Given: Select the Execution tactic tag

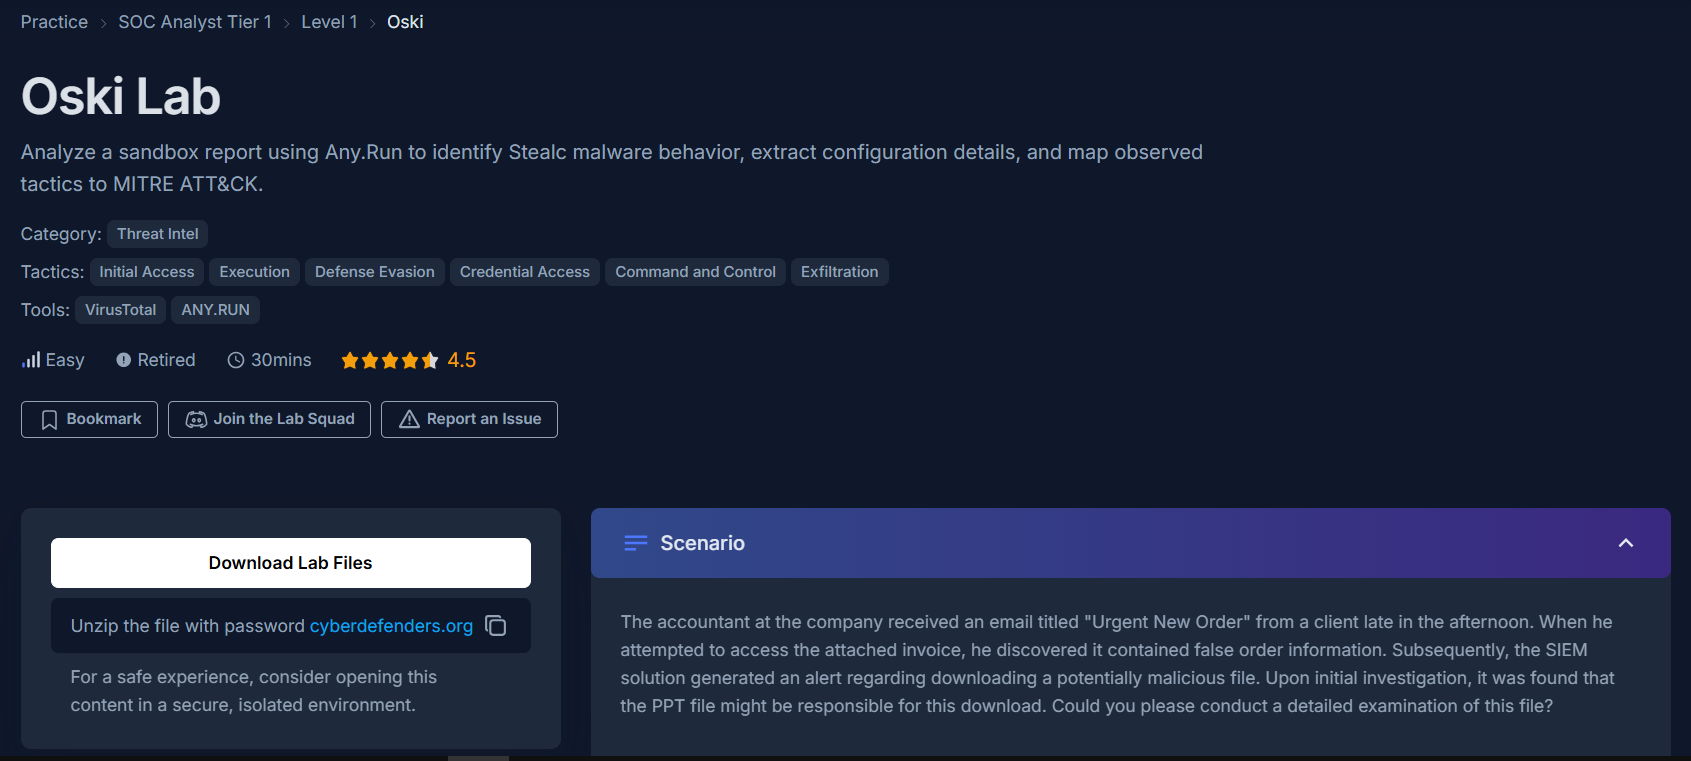Looking at the screenshot, I should pos(255,272).
